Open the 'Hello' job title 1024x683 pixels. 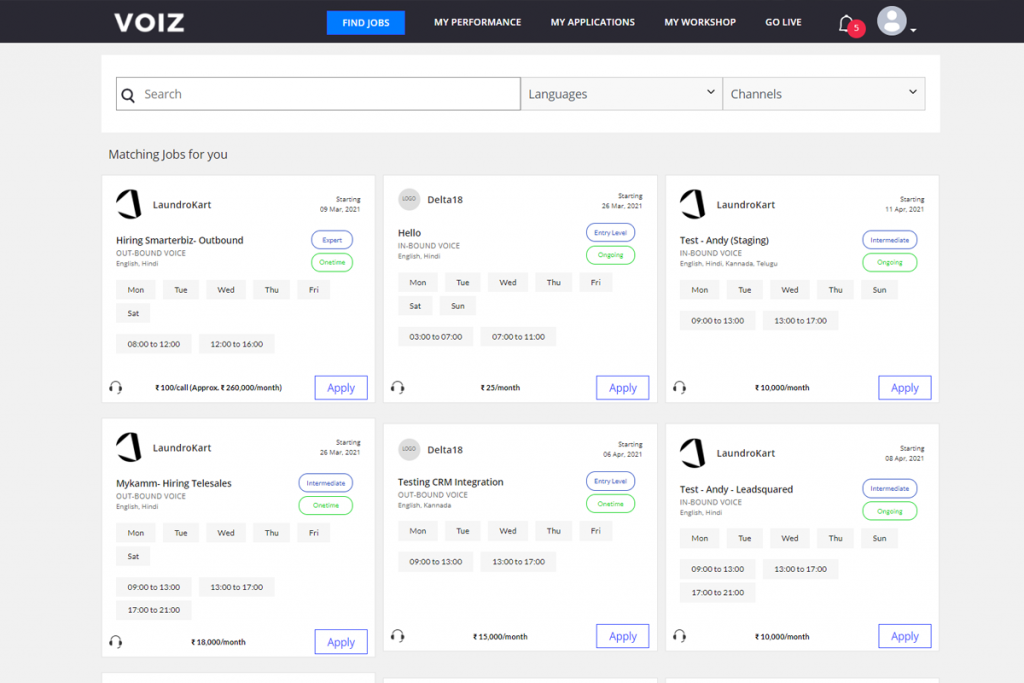pyautogui.click(x=409, y=233)
